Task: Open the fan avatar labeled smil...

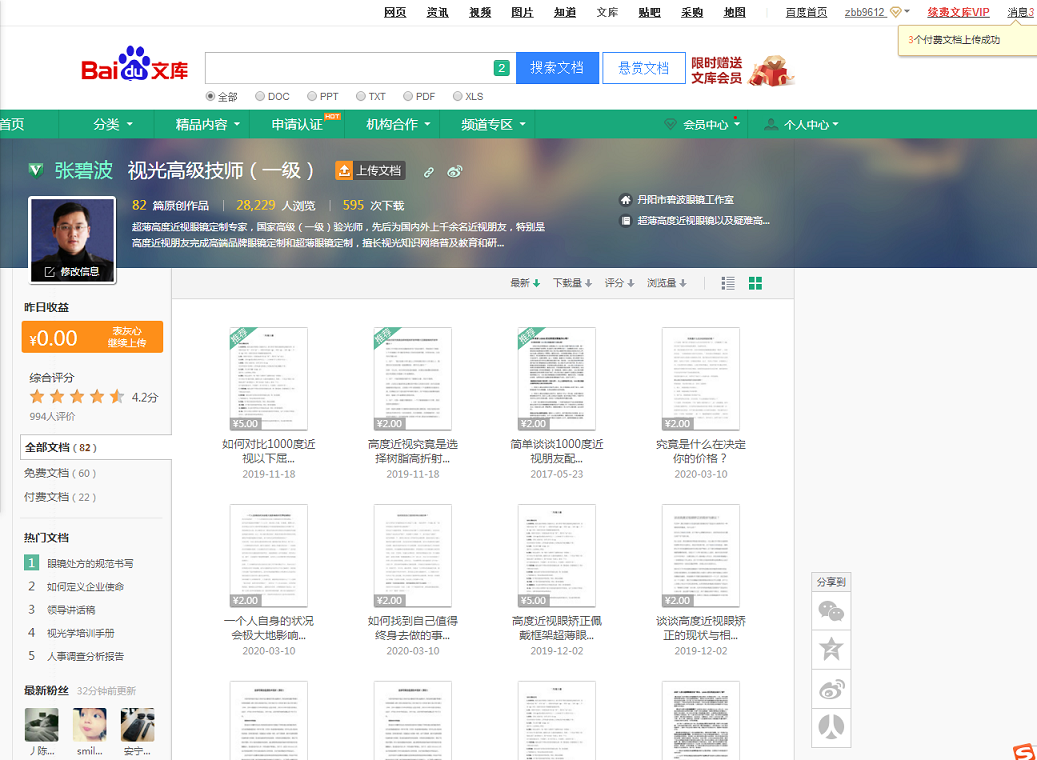Action: (90, 724)
